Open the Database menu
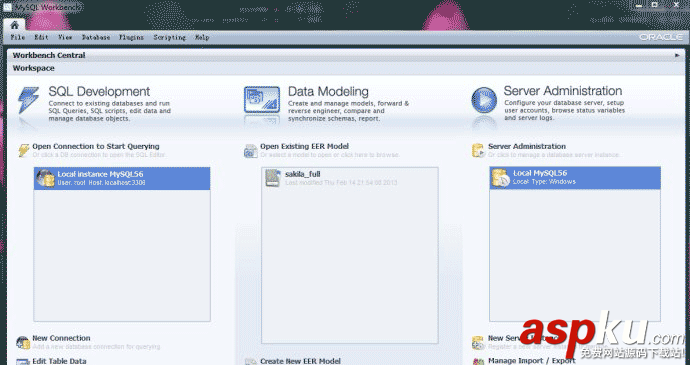This screenshot has width=690, height=365. (96, 37)
